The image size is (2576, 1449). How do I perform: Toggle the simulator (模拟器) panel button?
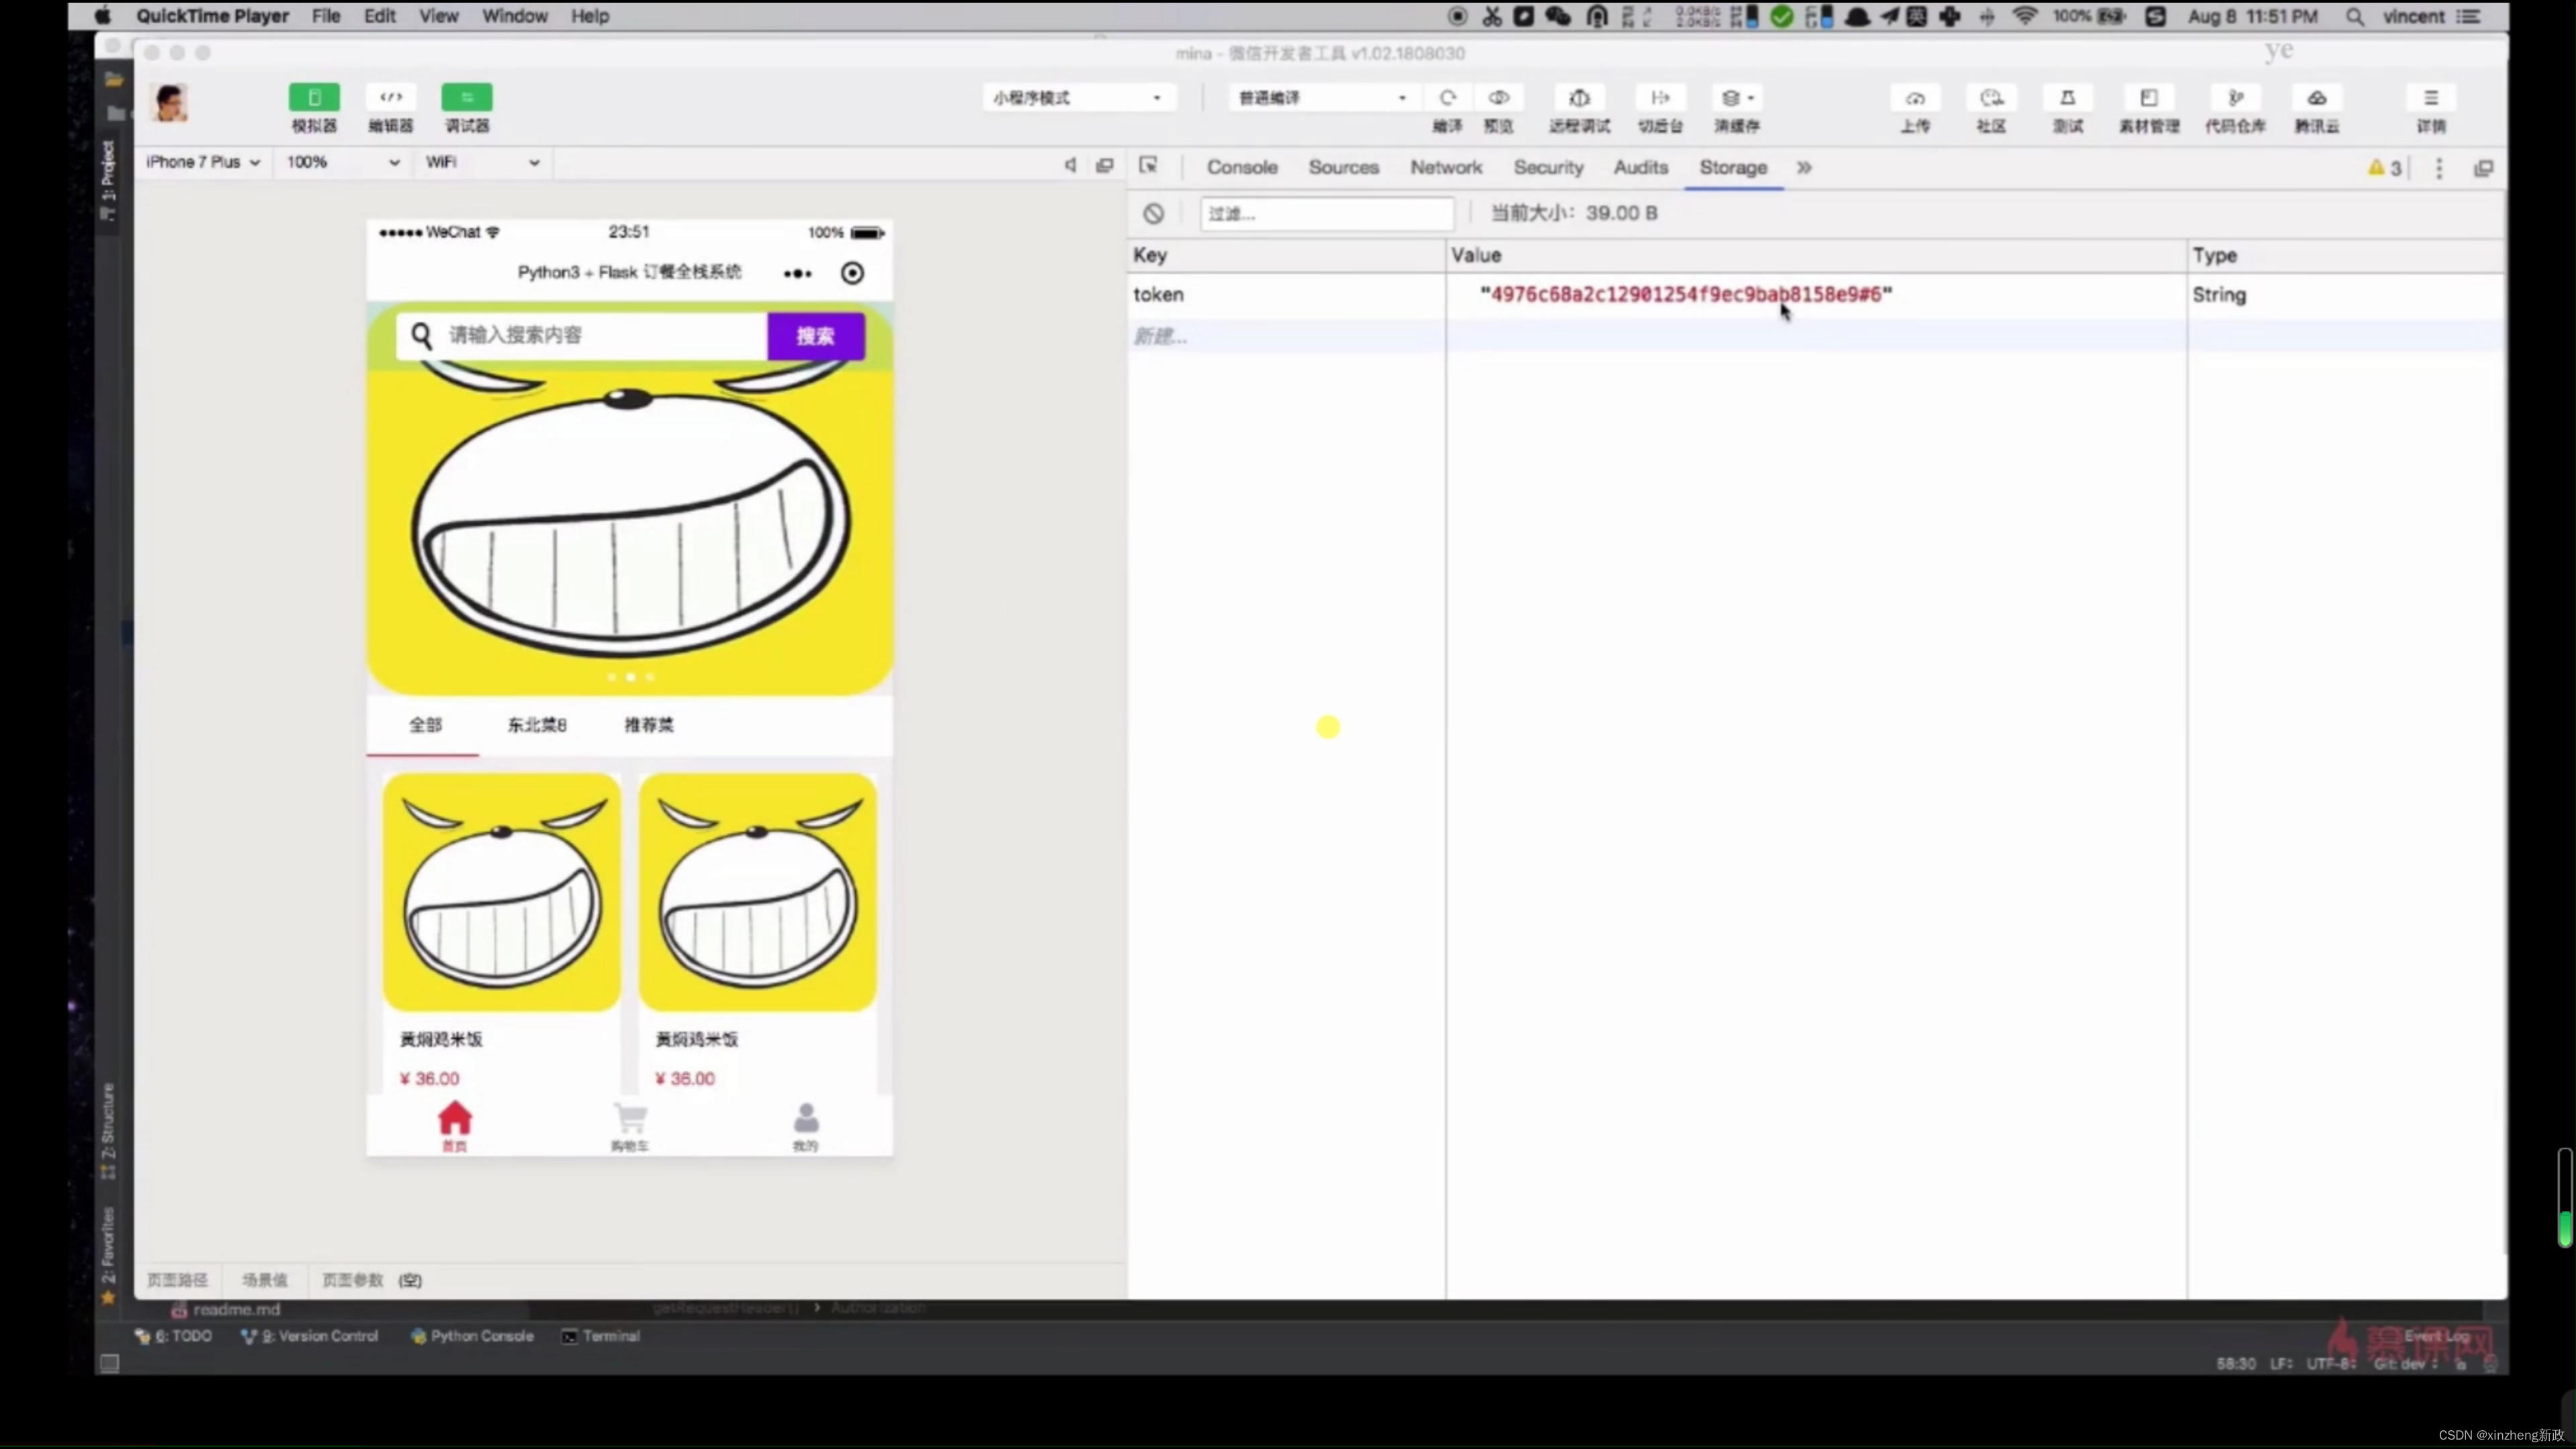click(314, 98)
